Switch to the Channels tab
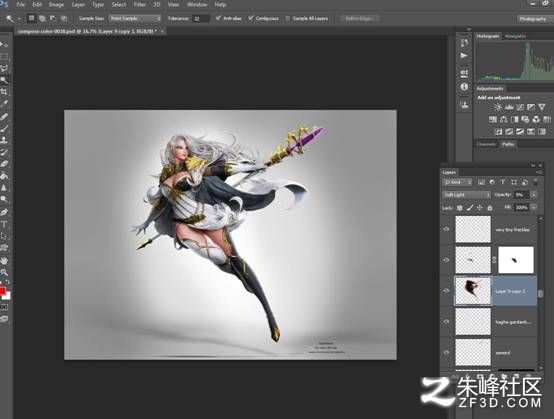This screenshot has height=419, width=554. 486,144
